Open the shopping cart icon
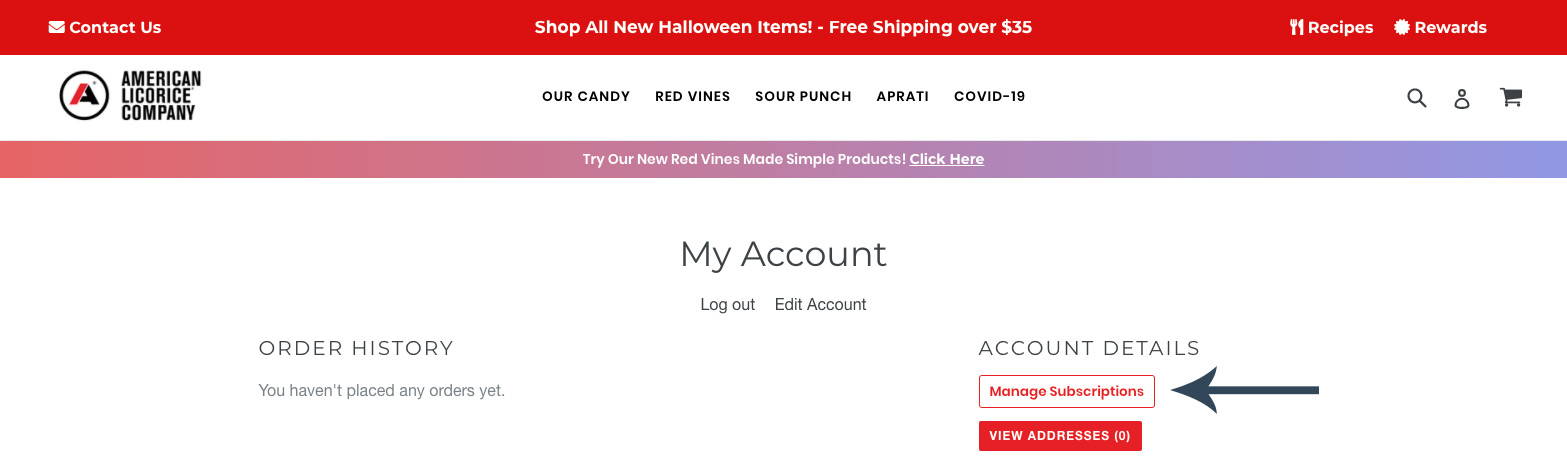Viewport: 1567px width, 469px height. click(1511, 97)
